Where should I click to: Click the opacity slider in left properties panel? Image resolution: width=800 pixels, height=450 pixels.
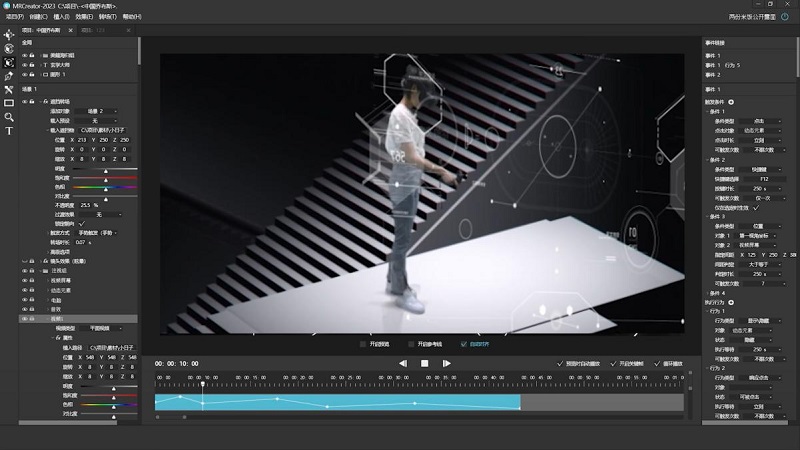[104, 196]
